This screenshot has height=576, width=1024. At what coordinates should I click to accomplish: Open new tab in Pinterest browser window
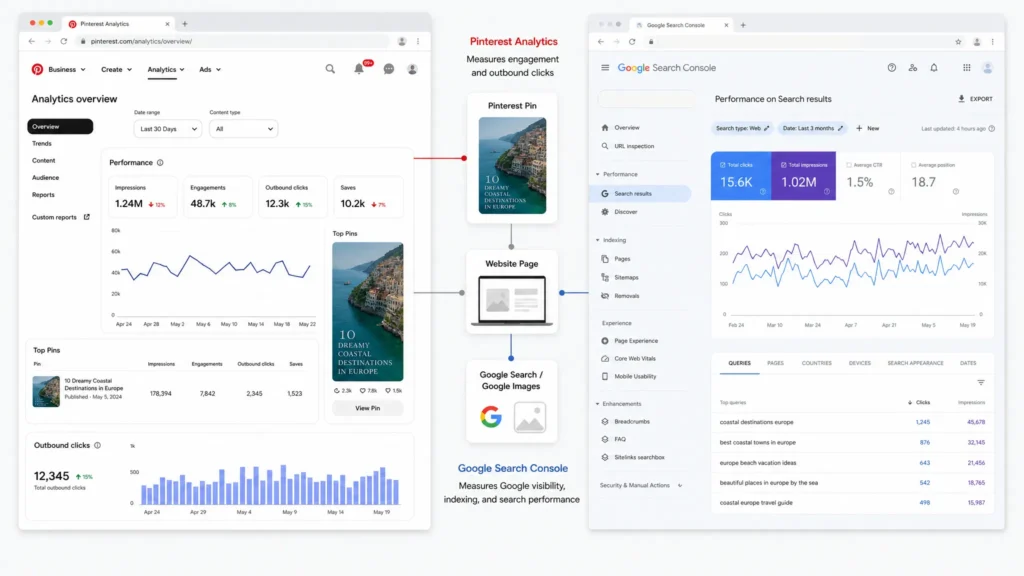click(x=185, y=24)
